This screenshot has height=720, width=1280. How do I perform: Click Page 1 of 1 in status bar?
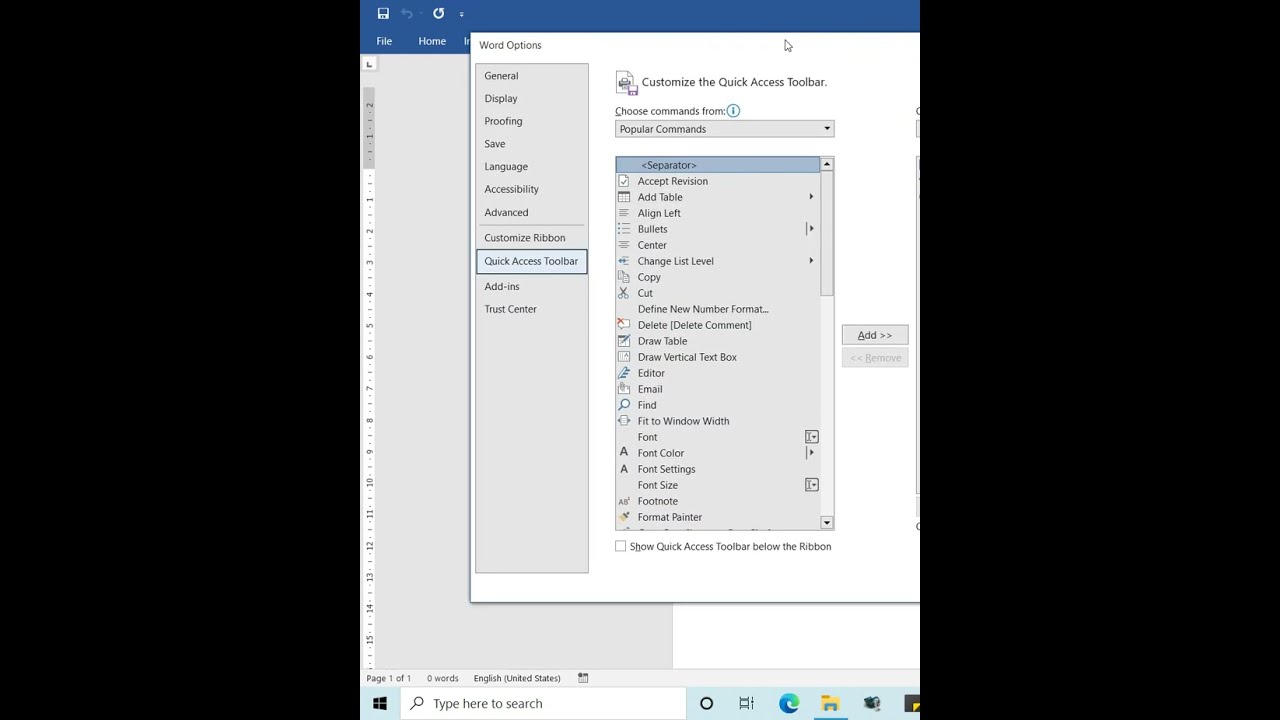click(389, 678)
